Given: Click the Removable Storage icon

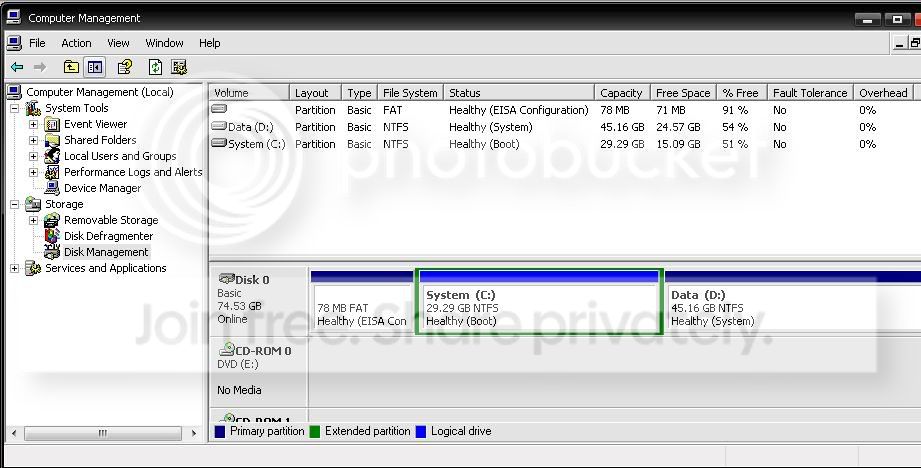Looking at the screenshot, I should coord(52,220).
